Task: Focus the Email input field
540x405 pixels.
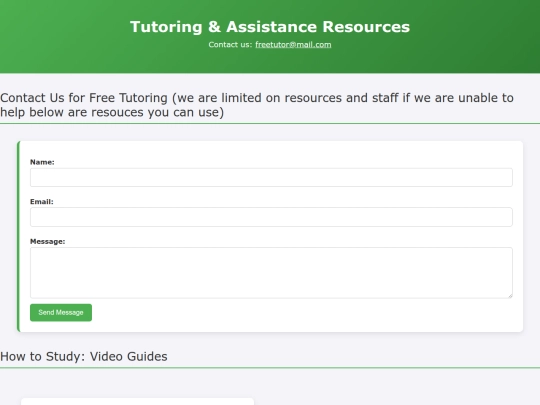Action: (271, 217)
